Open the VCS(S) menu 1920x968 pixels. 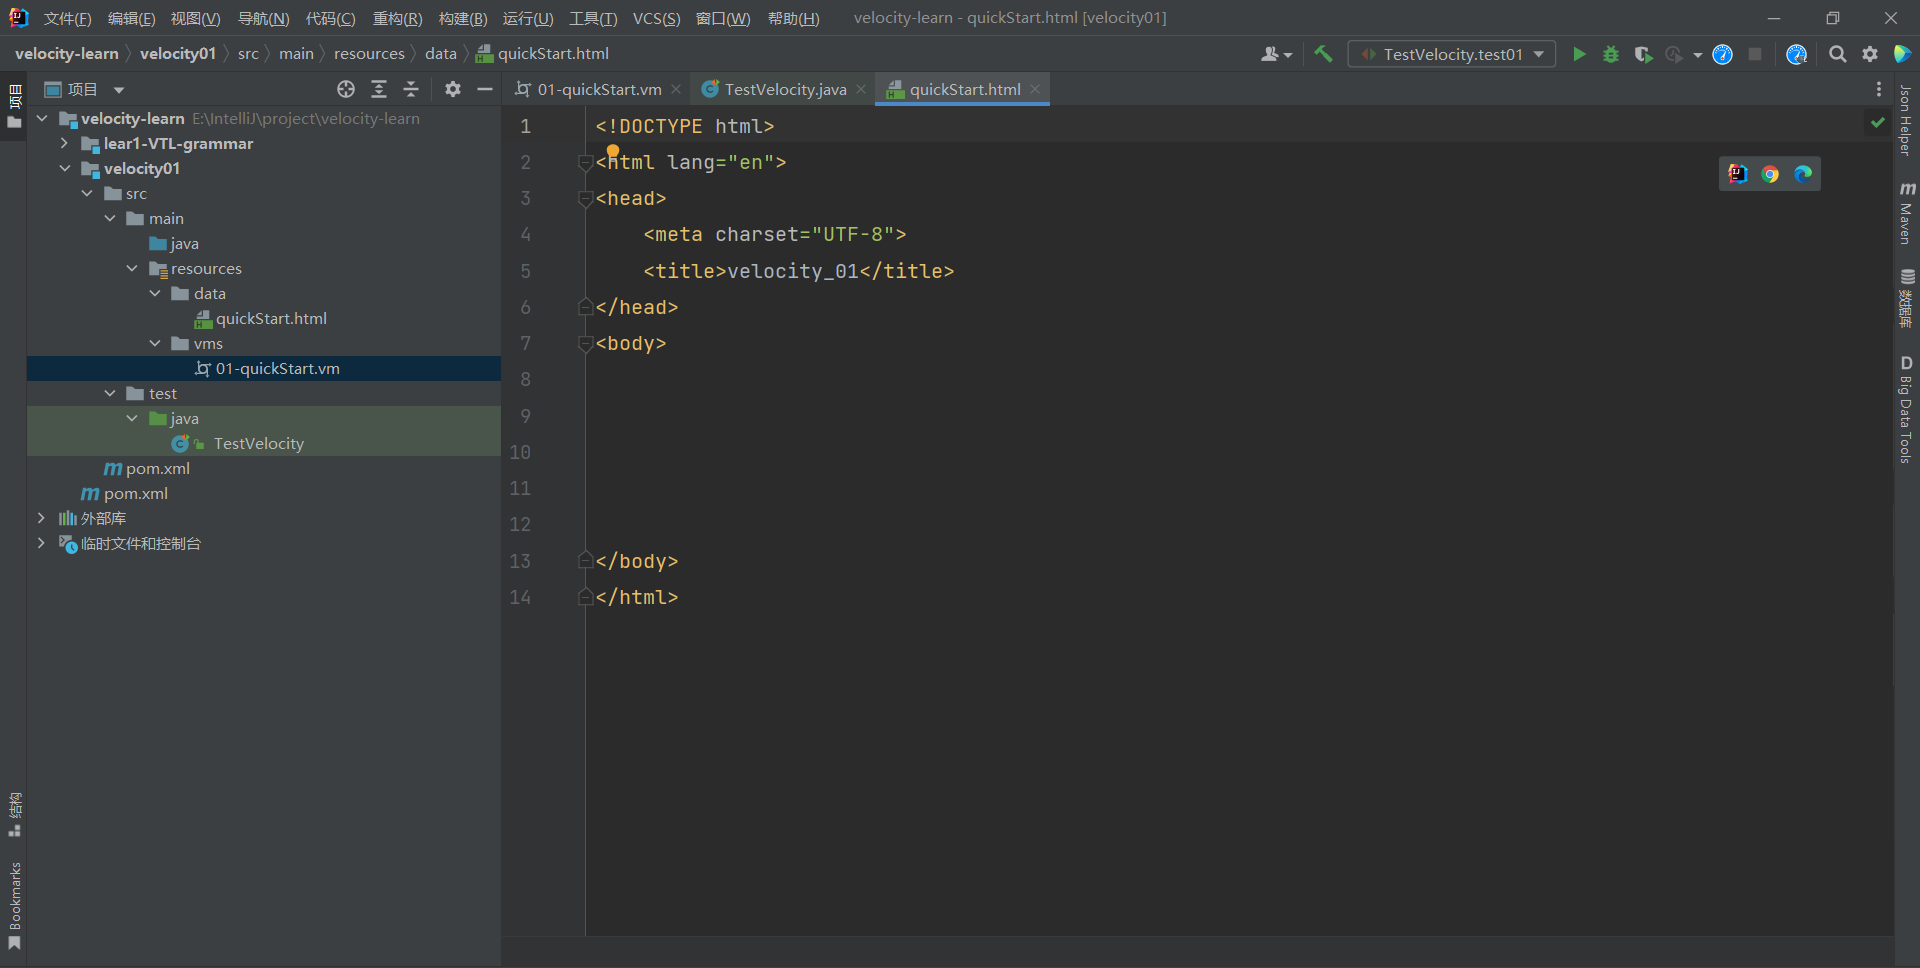656,18
